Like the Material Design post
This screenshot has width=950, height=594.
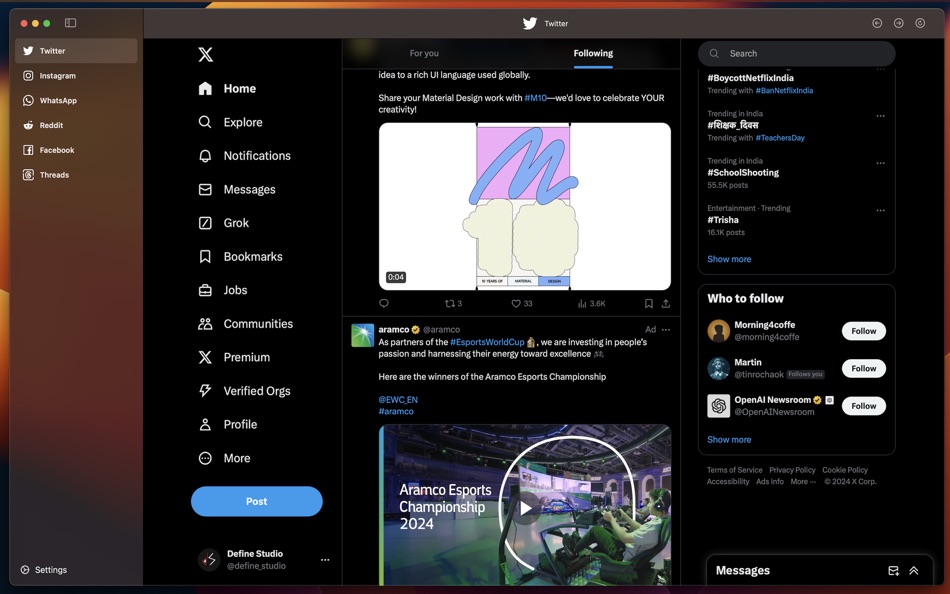tap(522, 304)
